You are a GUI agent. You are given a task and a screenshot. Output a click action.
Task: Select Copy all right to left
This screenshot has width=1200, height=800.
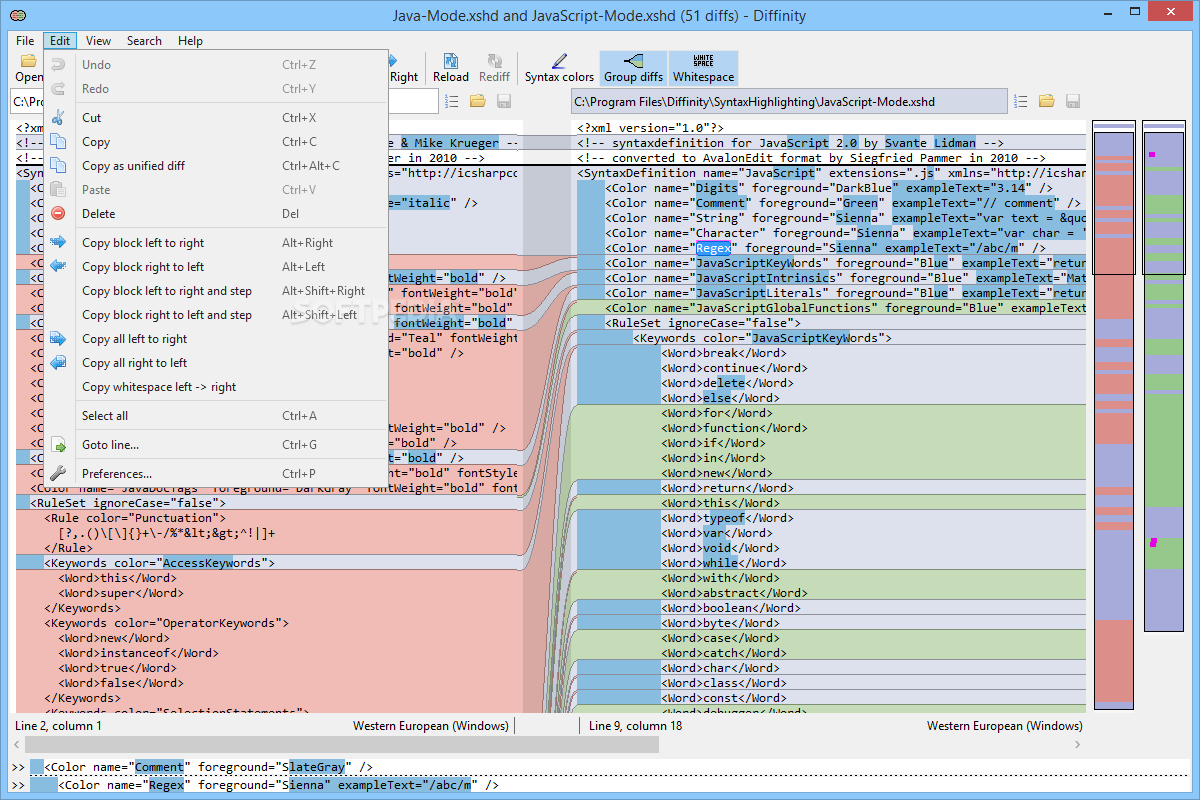pos(216,363)
